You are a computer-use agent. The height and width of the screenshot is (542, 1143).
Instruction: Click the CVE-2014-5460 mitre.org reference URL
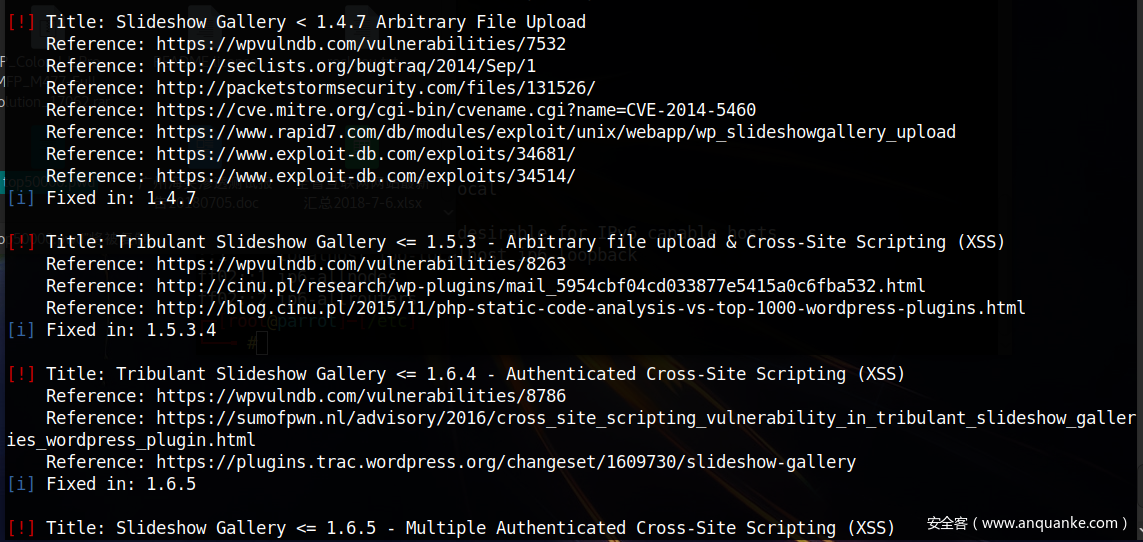456,110
